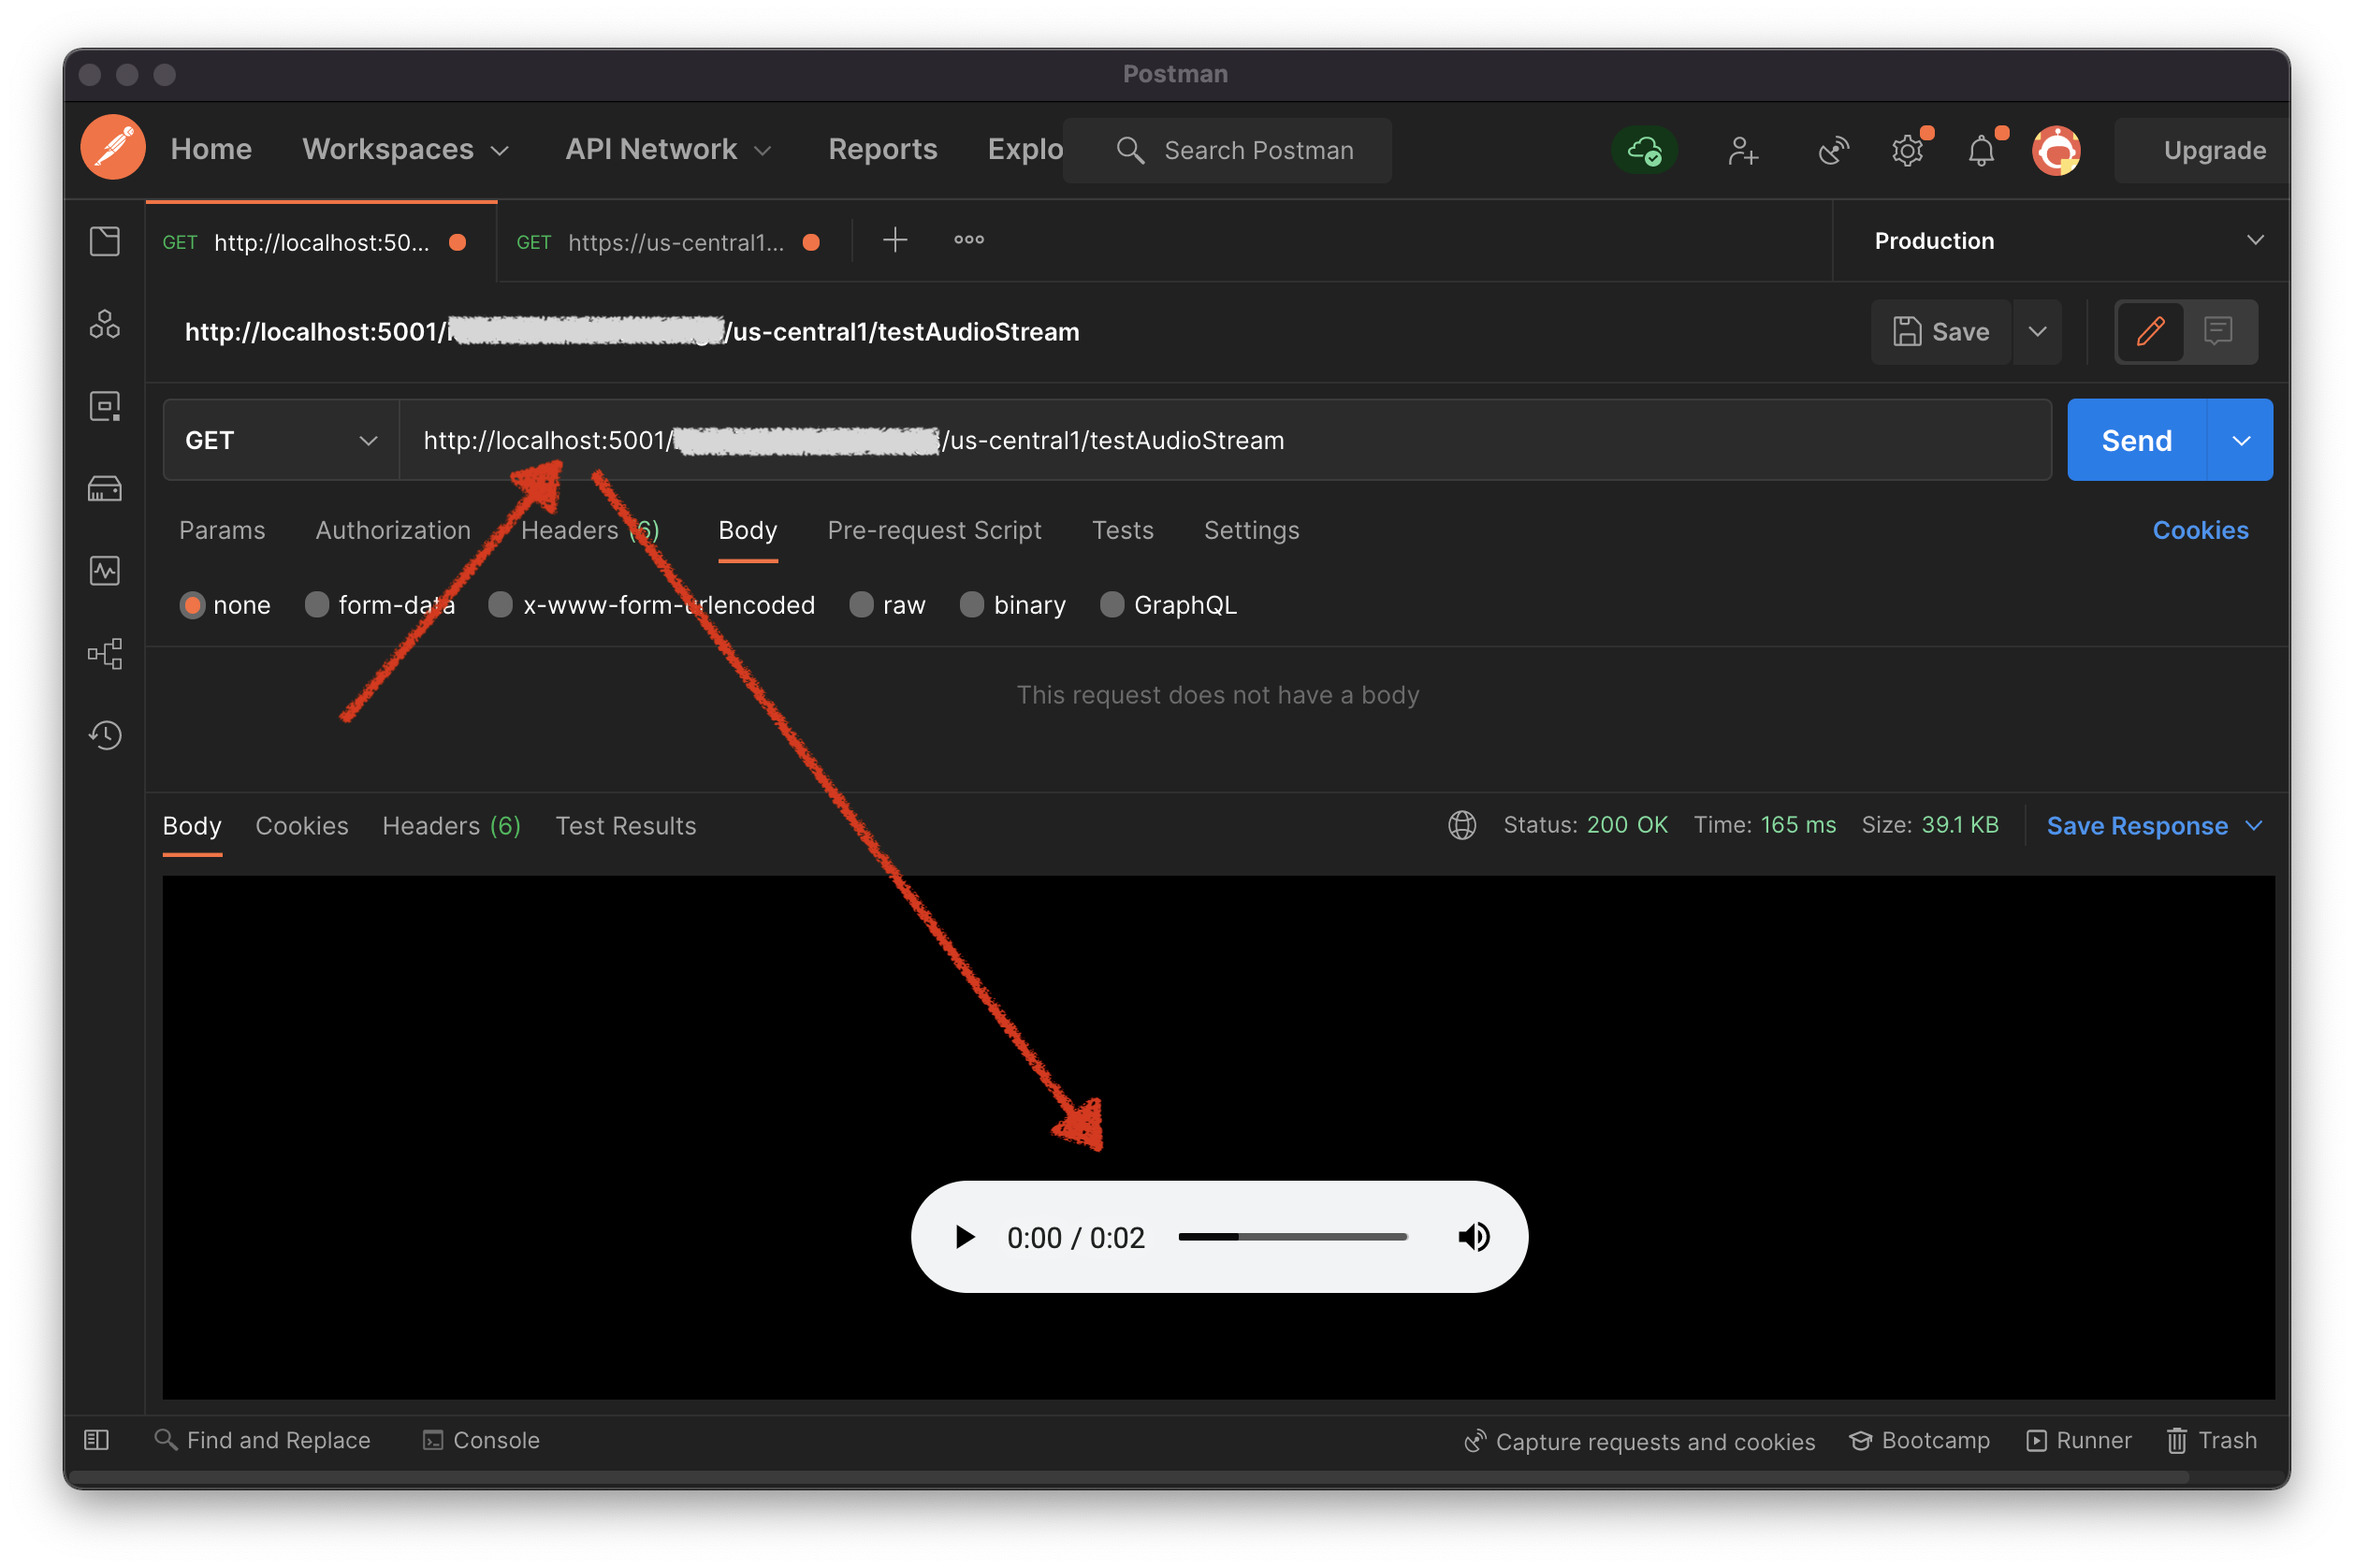This screenshot has width=2354, height=1568.
Task: Select the x-www-form-urlencoded radio
Action: click(x=501, y=605)
